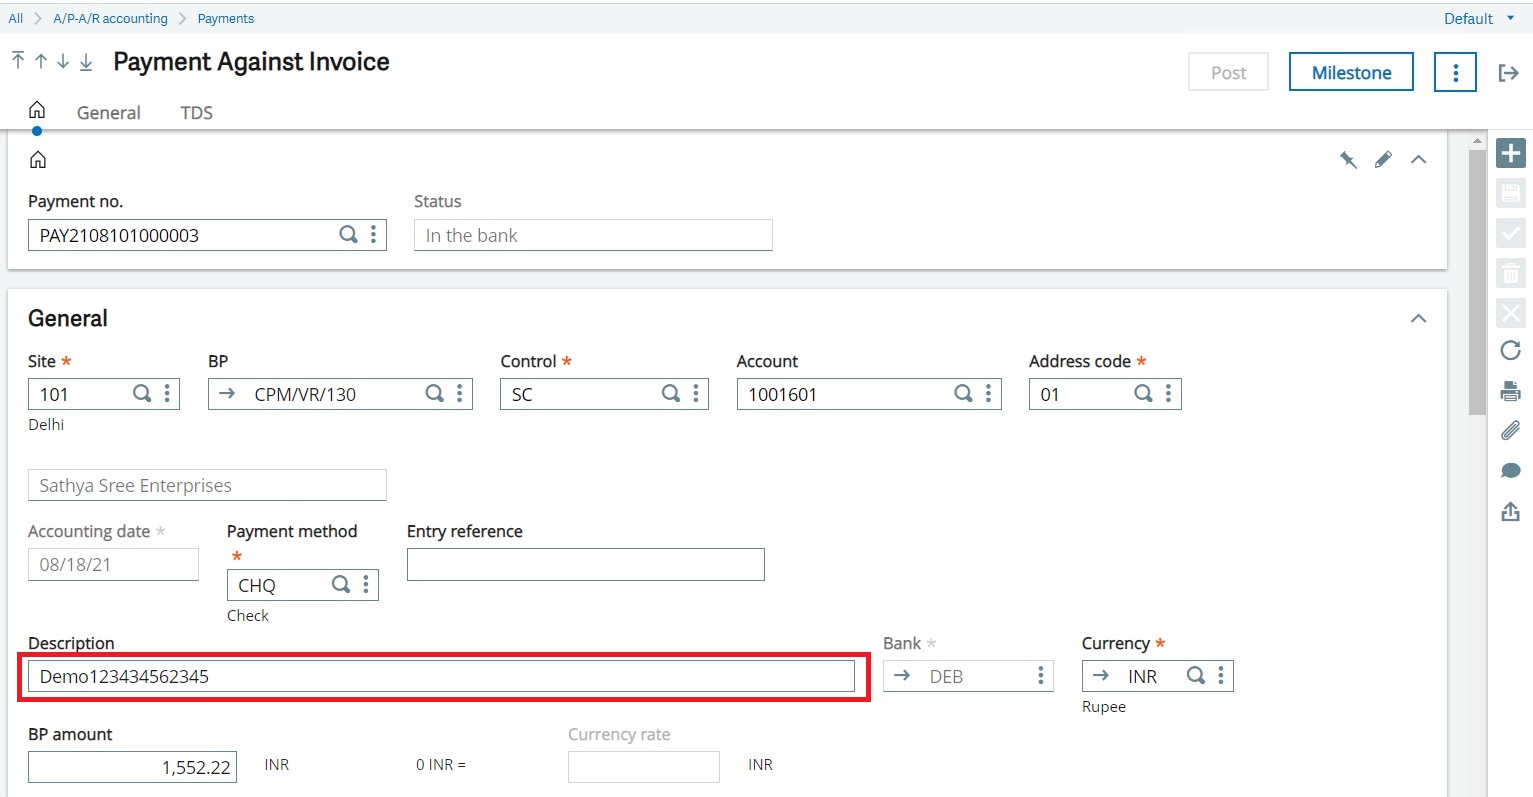Screen dimensions: 1533x797
Task: Follow the BP field jump arrow
Action: coord(227,393)
